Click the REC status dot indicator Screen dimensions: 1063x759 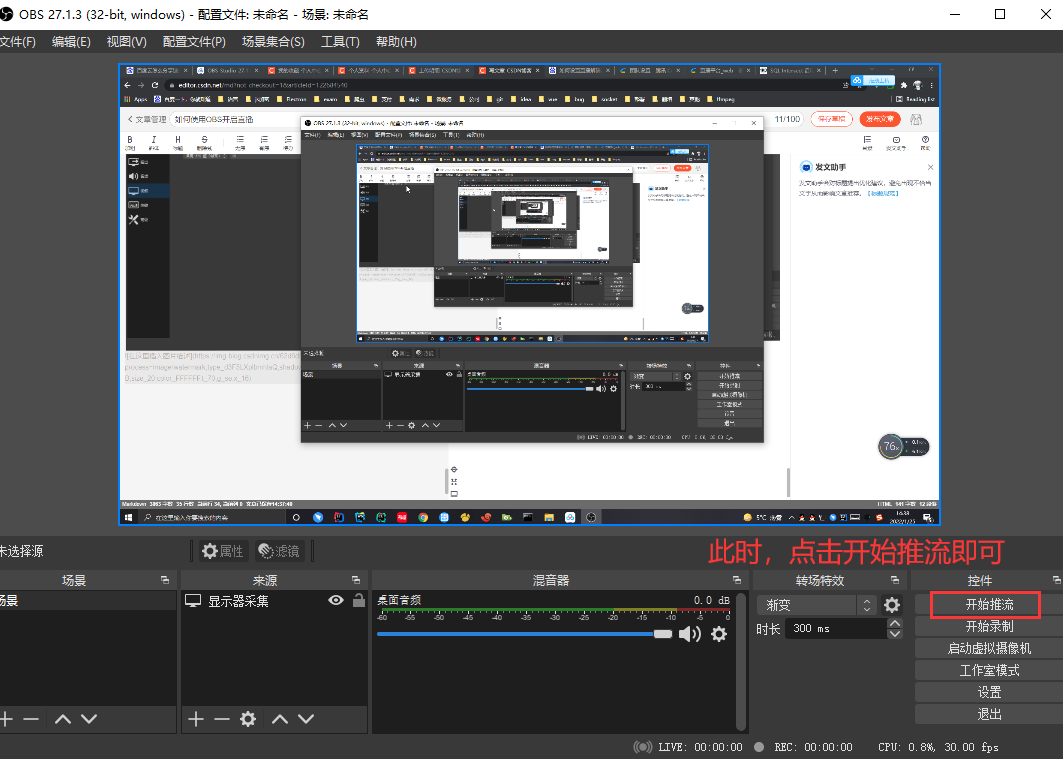pyautogui.click(x=759, y=747)
